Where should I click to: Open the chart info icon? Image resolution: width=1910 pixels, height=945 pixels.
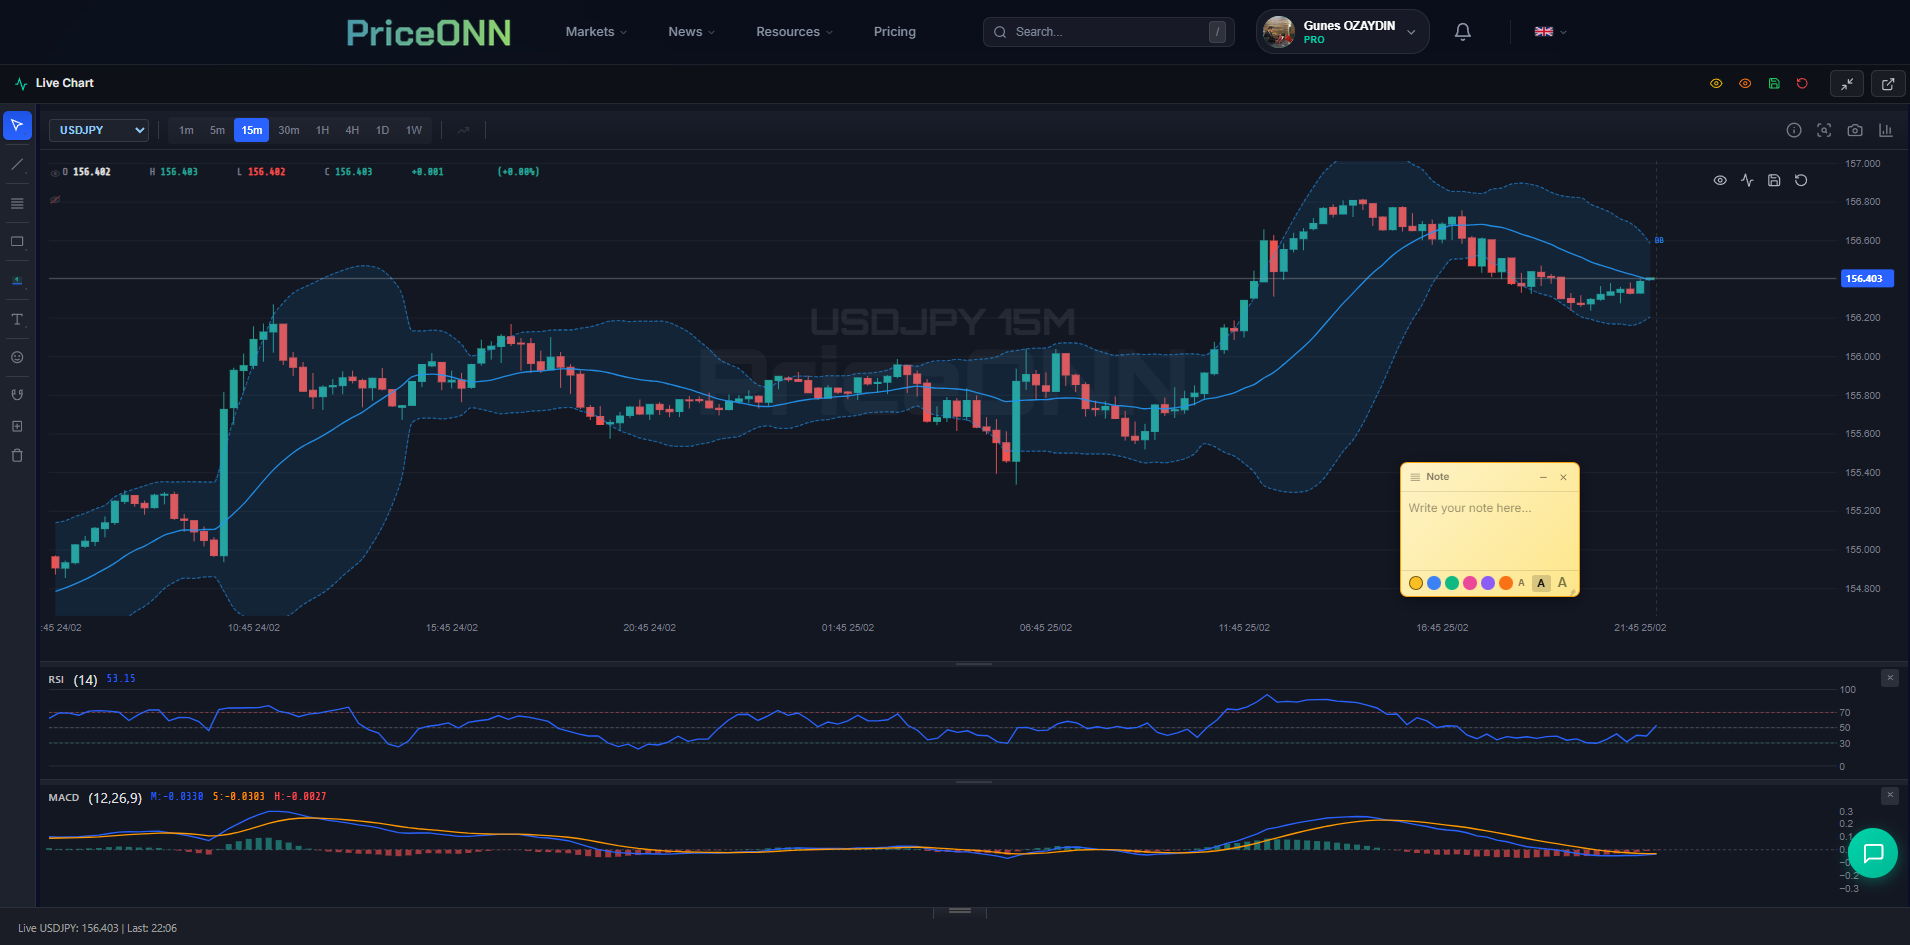[1793, 130]
